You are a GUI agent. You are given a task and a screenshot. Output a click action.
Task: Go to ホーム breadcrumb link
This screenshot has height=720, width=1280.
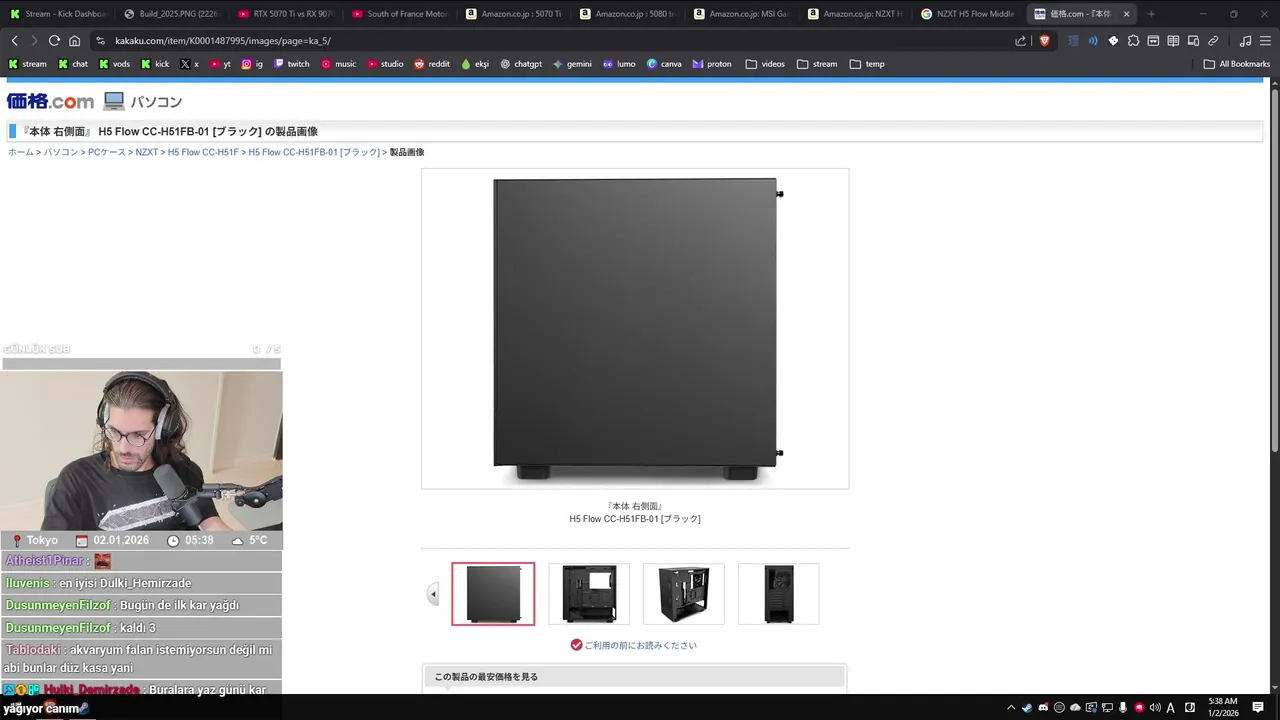(x=21, y=152)
